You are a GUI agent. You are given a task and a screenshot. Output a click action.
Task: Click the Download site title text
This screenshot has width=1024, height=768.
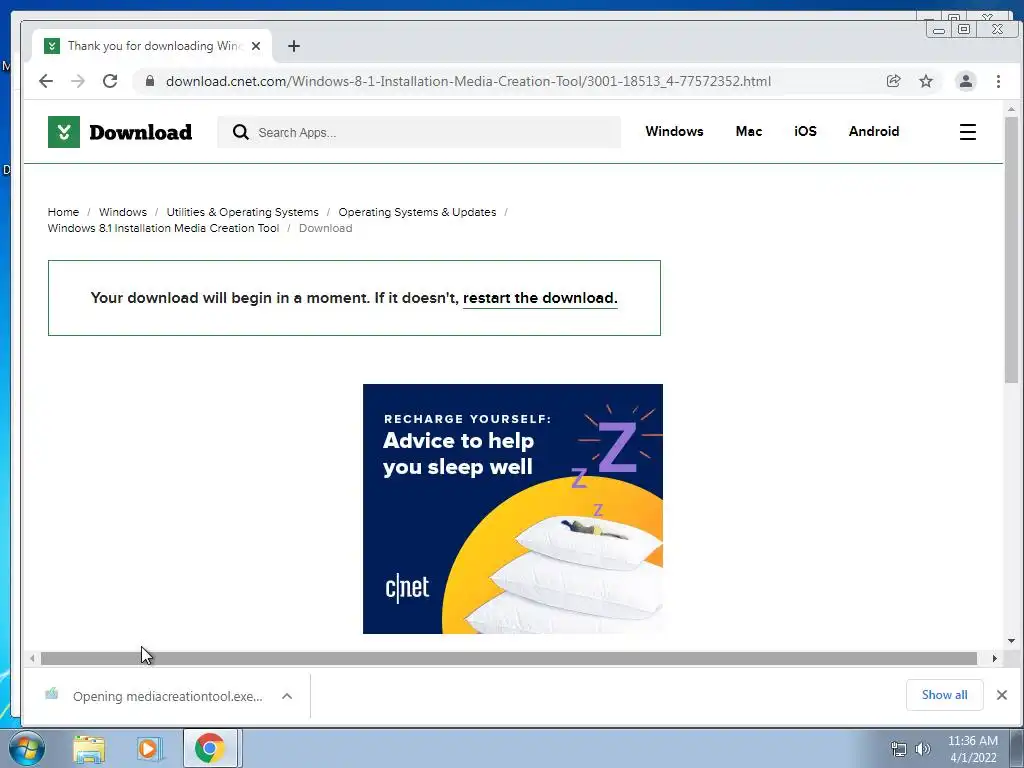[x=140, y=132]
